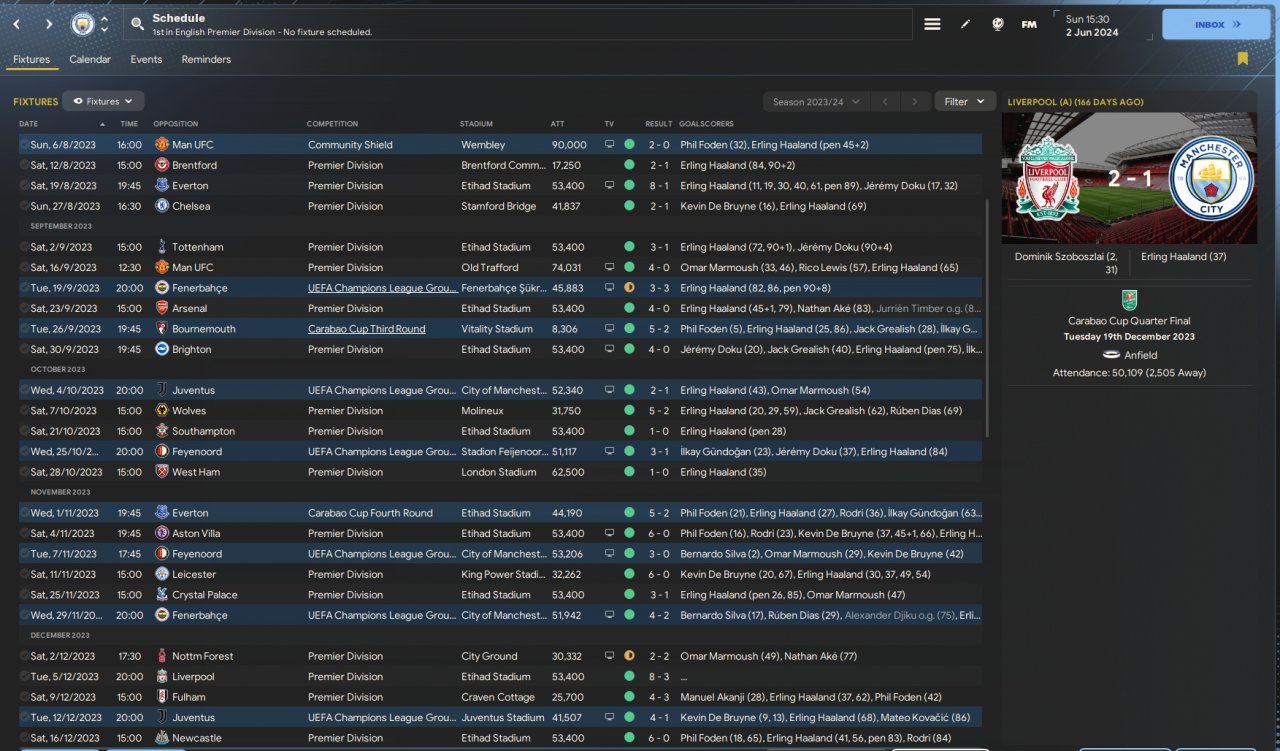Viewport: 1280px width, 751px height.
Task: Switch to the Calendar tab
Action: [x=90, y=59]
